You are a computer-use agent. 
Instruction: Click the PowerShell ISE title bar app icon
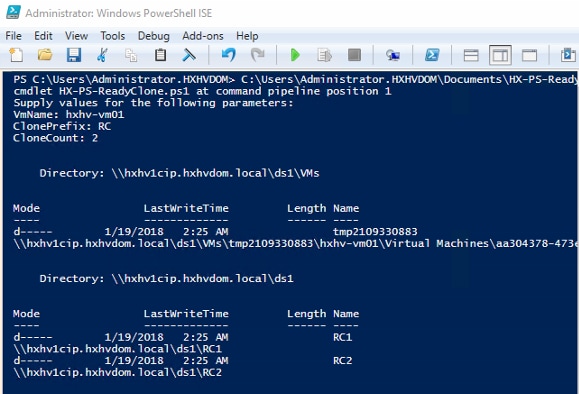pyautogui.click(x=13, y=12)
